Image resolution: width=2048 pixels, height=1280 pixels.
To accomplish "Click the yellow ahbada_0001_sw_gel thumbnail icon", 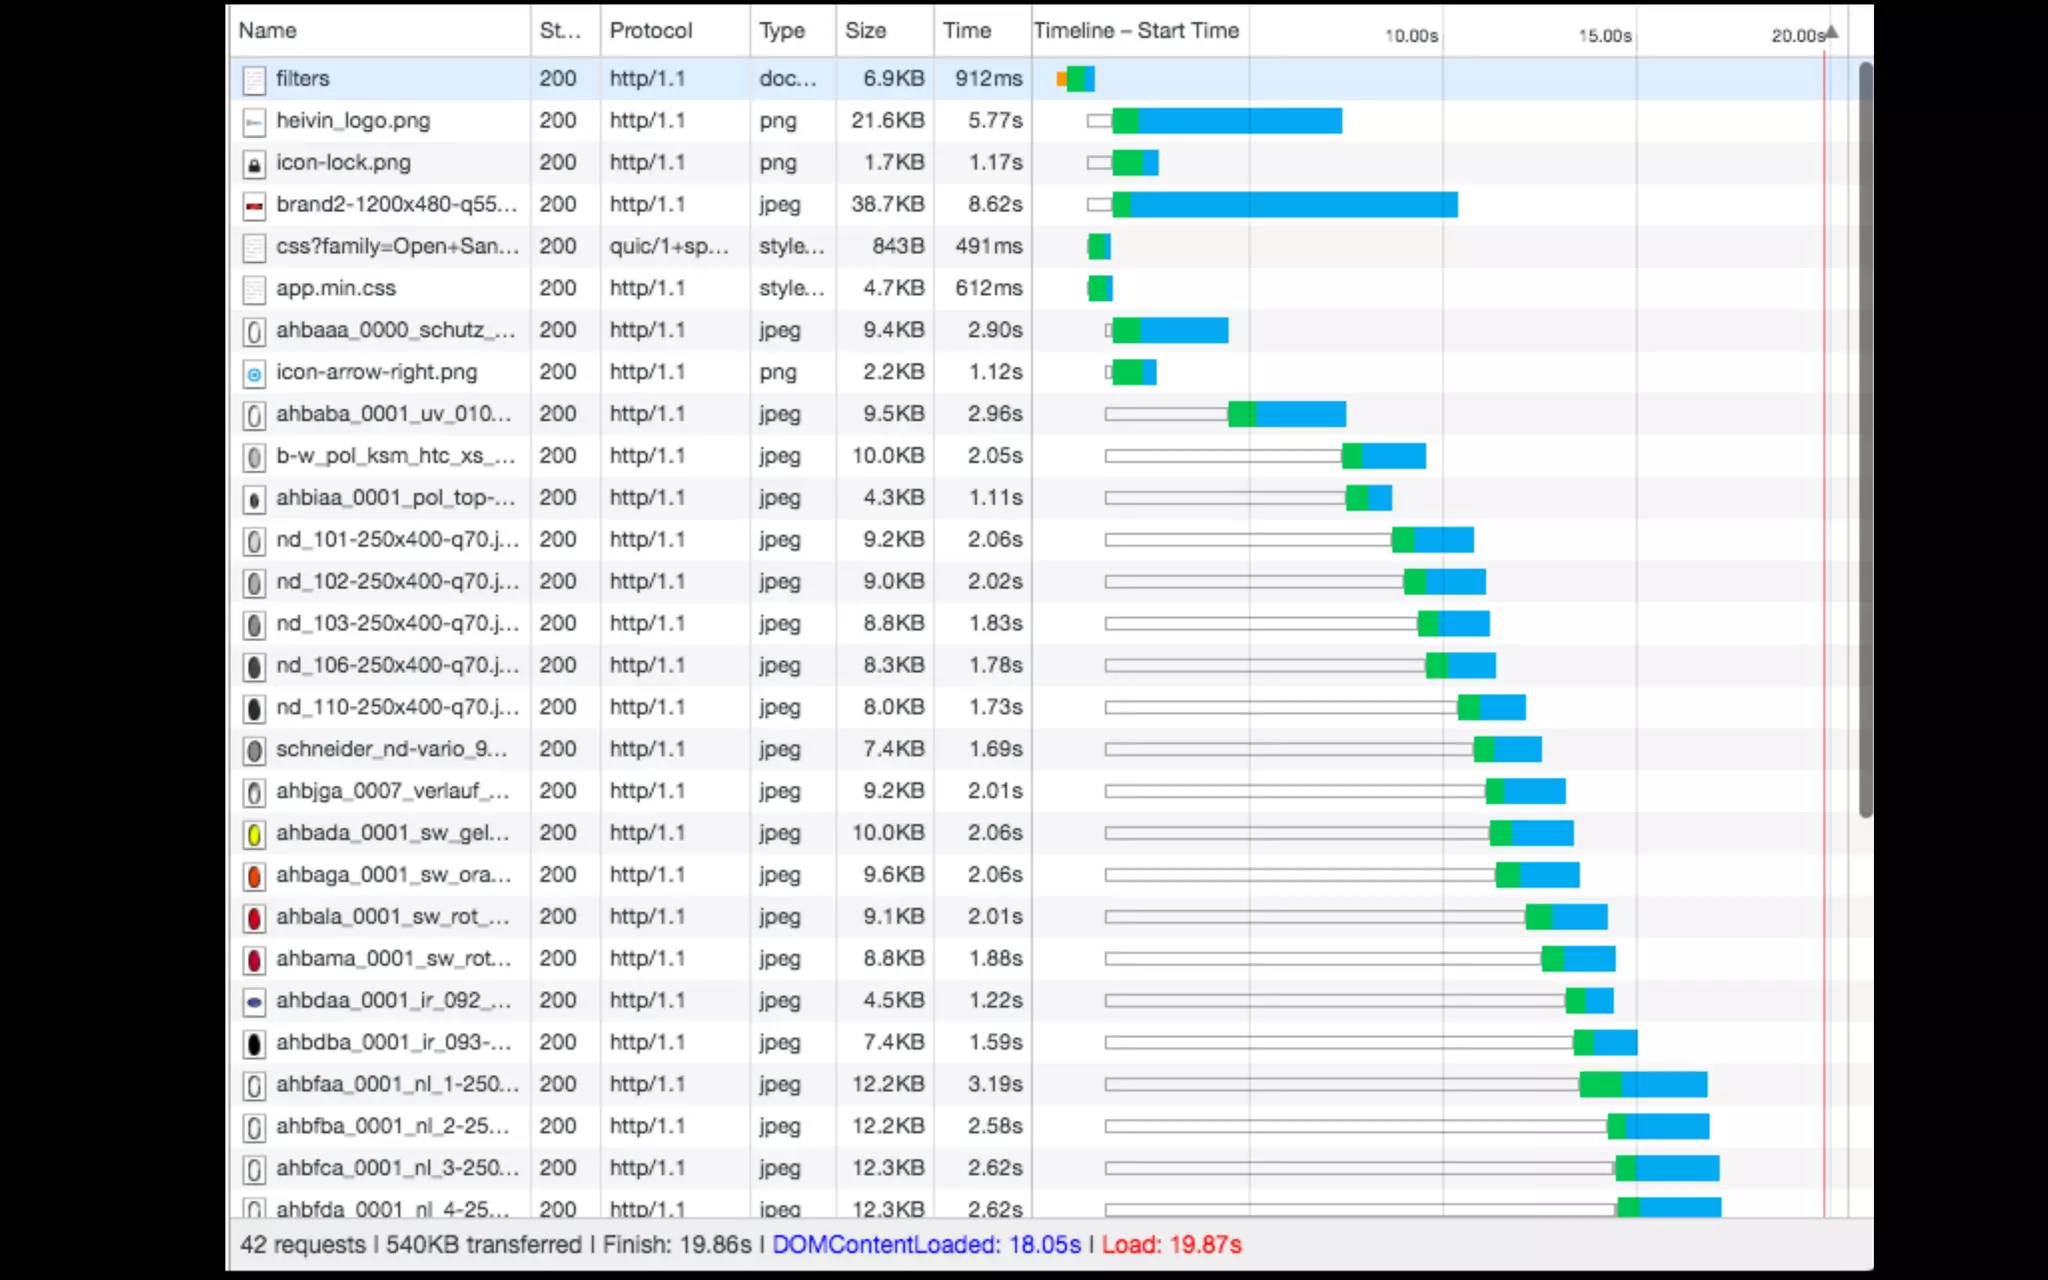I will (254, 833).
